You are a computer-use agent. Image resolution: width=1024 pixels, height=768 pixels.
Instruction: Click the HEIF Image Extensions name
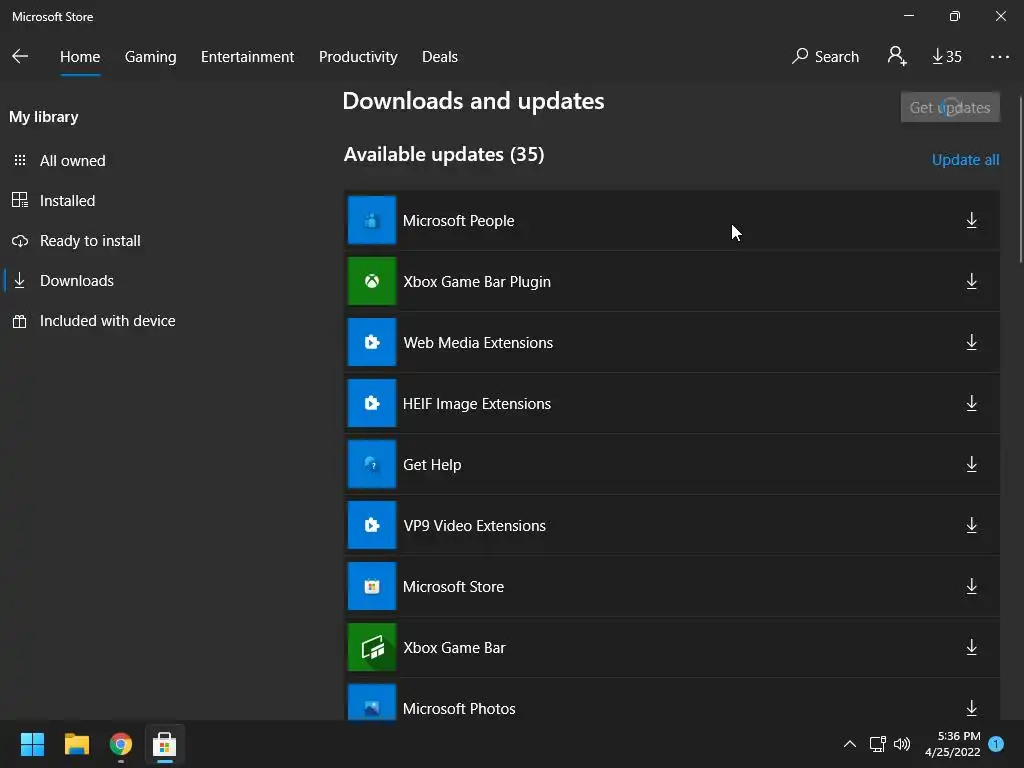(x=477, y=404)
